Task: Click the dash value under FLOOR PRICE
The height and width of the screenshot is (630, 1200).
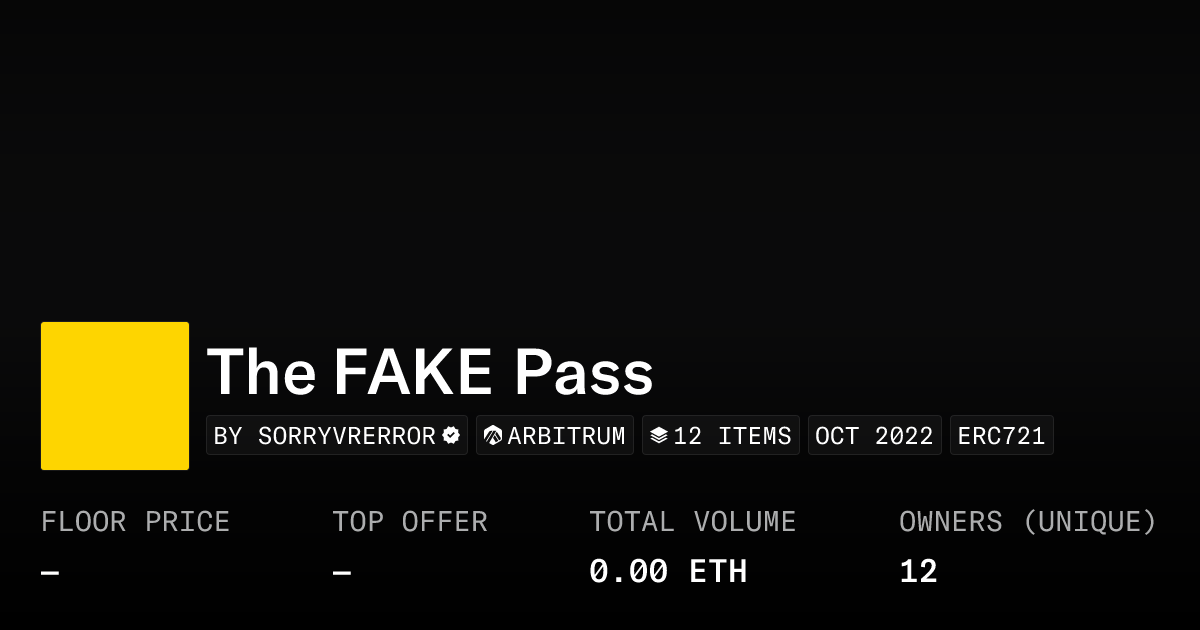Action: pos(50,573)
